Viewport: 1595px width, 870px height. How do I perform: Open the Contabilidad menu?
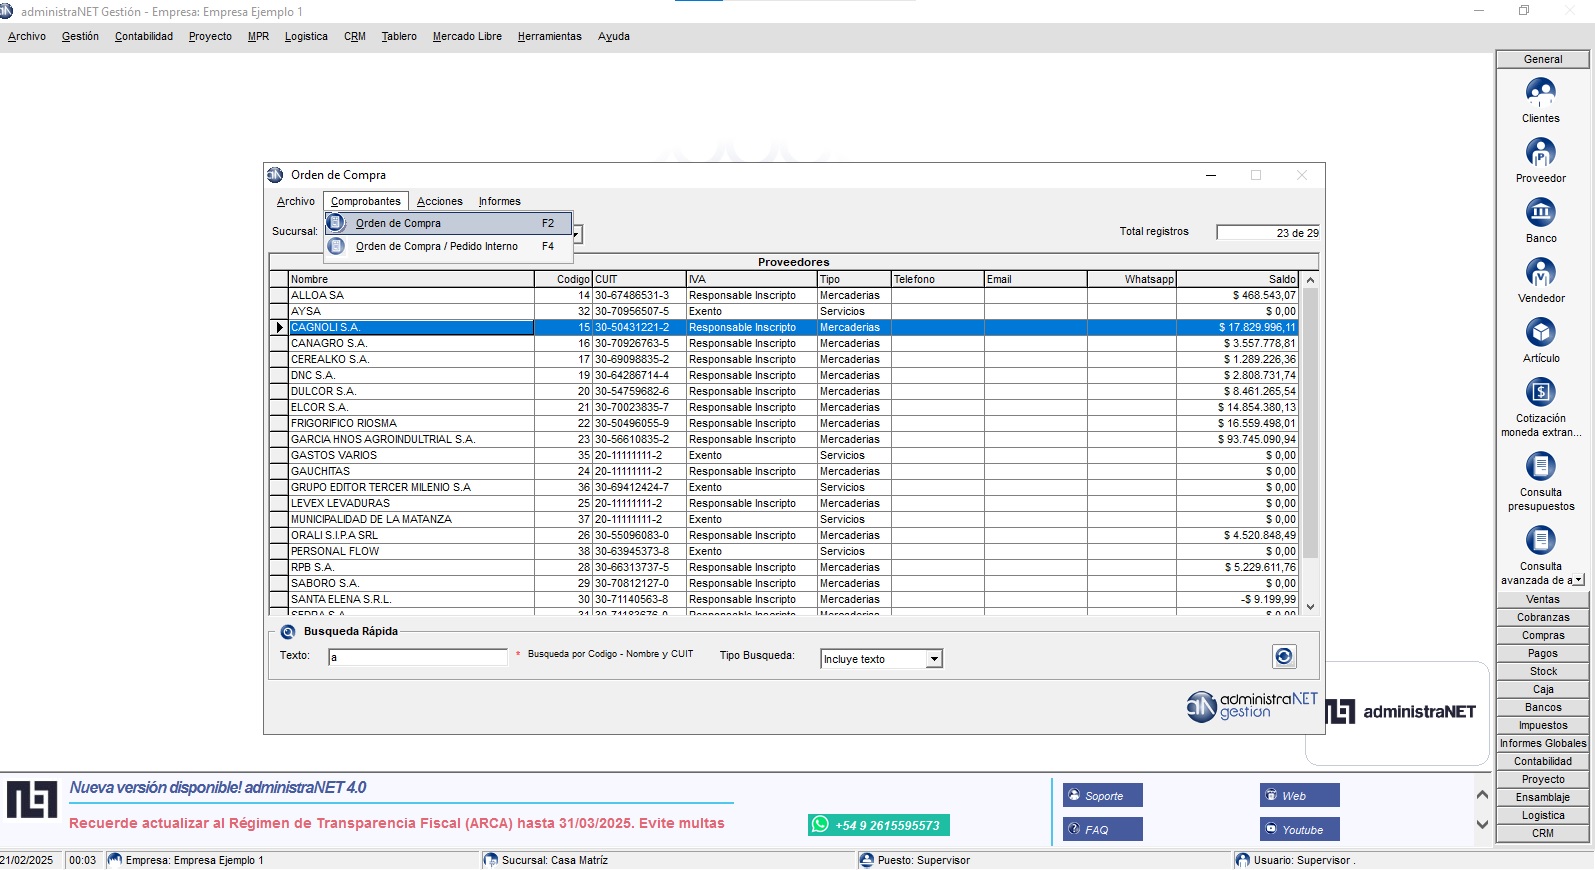[144, 36]
